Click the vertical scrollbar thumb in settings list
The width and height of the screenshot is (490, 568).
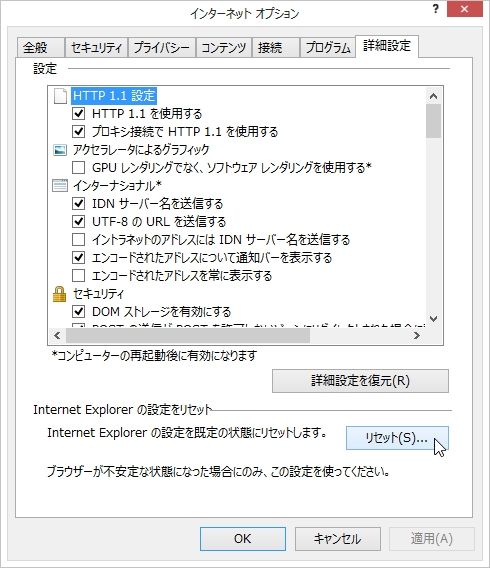click(x=434, y=121)
